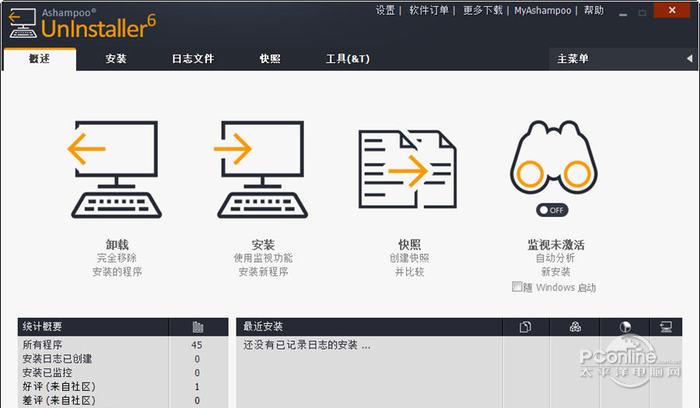Switch to the 日志文件 tab
Image resolution: width=700 pixels, height=408 pixels.
(193, 58)
